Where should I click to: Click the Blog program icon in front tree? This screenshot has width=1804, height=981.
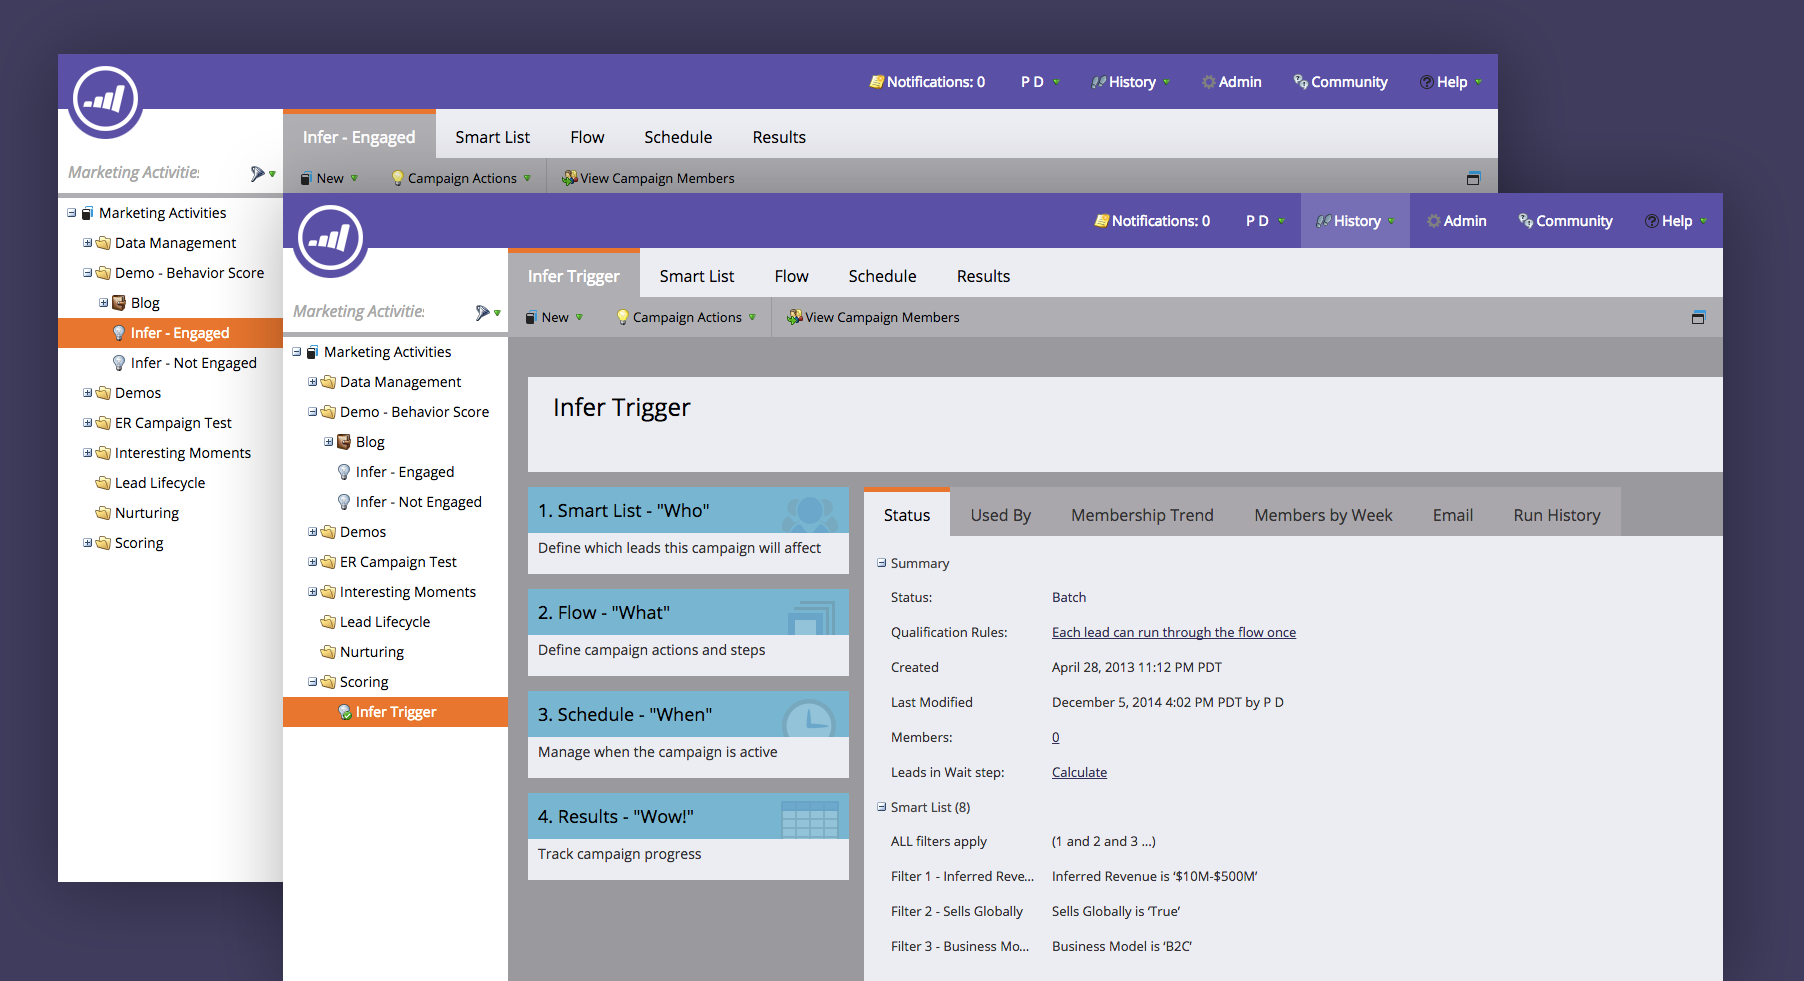344,442
